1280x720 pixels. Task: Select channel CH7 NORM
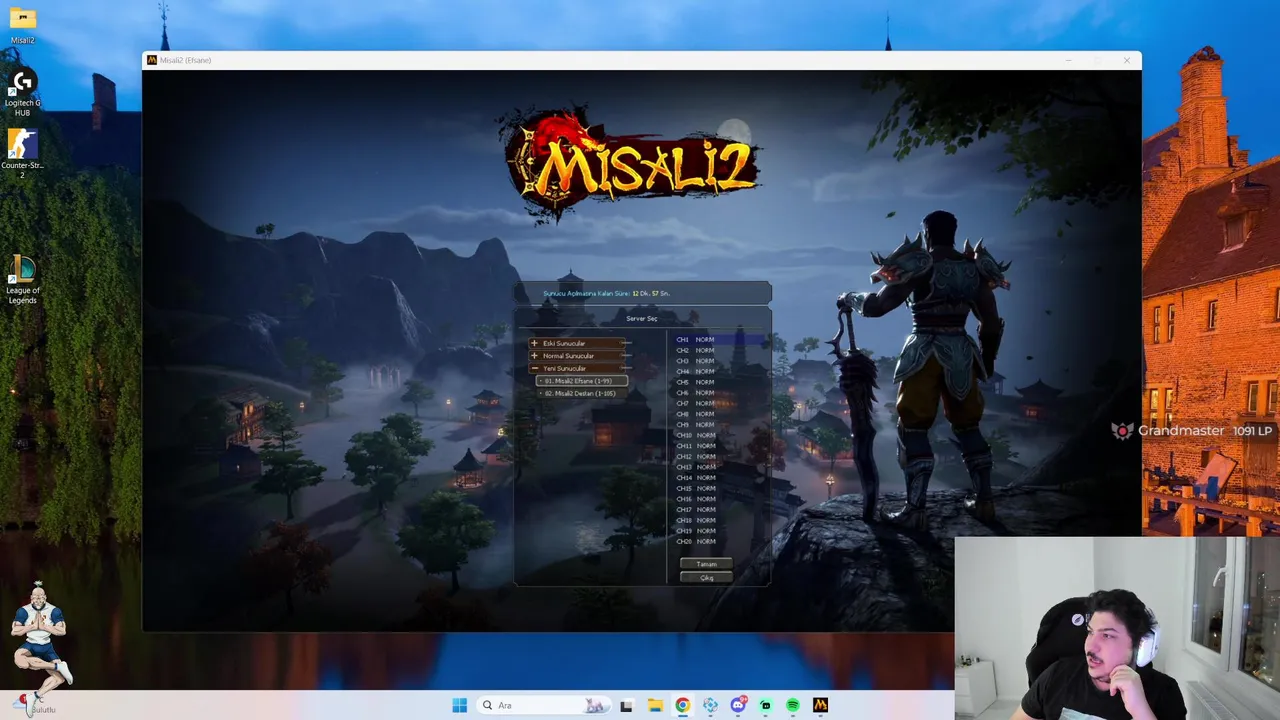718,403
